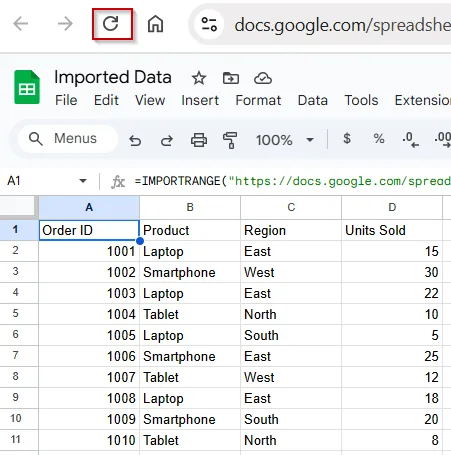Reload the page with the refresh icon
The image size is (451, 455).
pyautogui.click(x=111, y=24)
